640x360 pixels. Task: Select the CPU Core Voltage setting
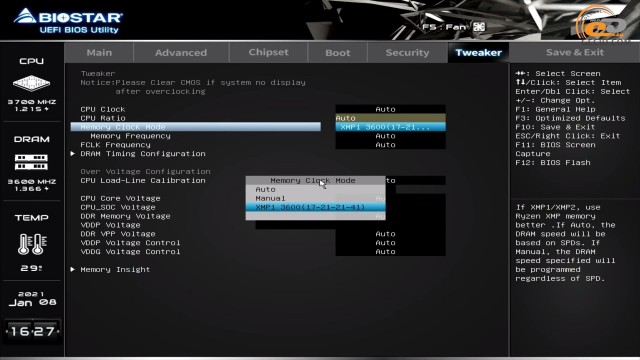click(x=120, y=198)
